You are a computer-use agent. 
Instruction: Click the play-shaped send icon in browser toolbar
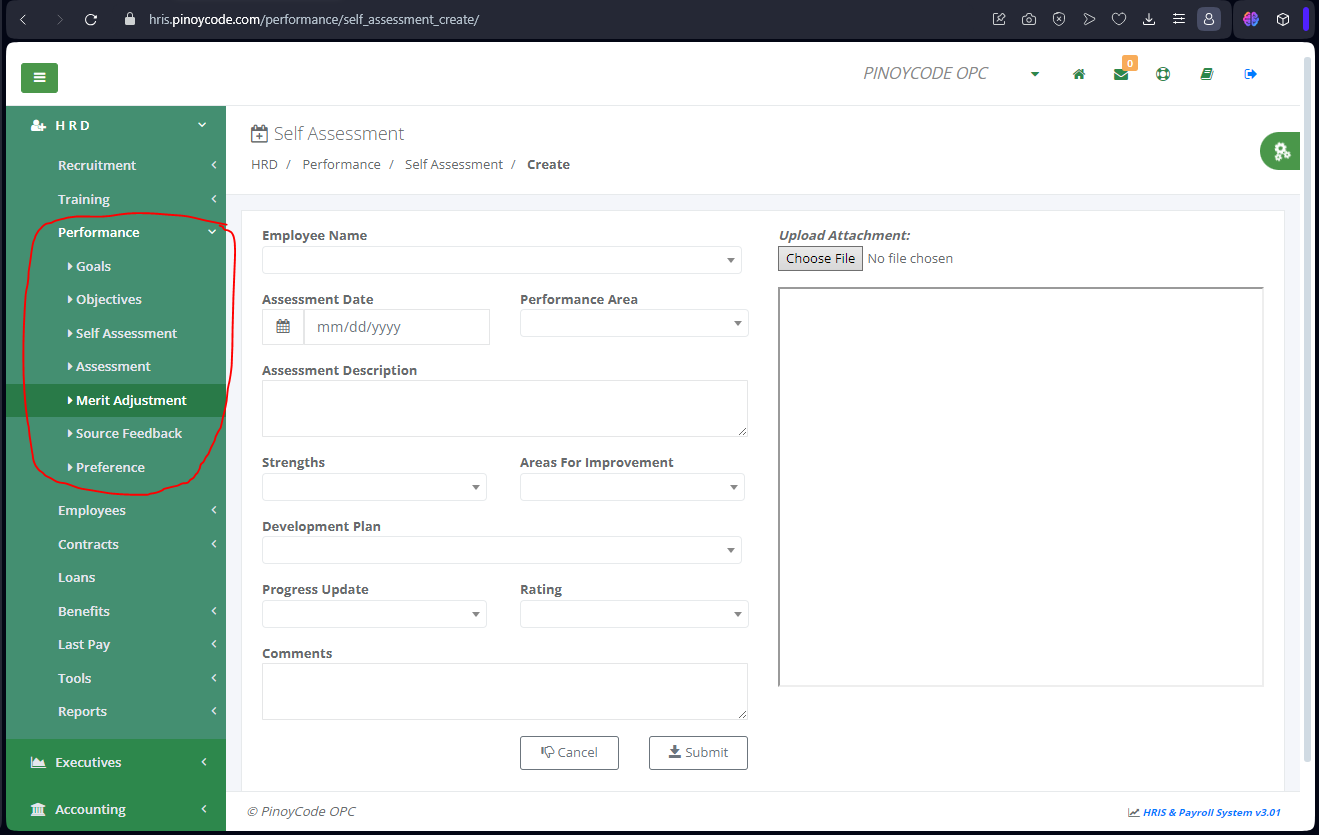click(x=1089, y=19)
